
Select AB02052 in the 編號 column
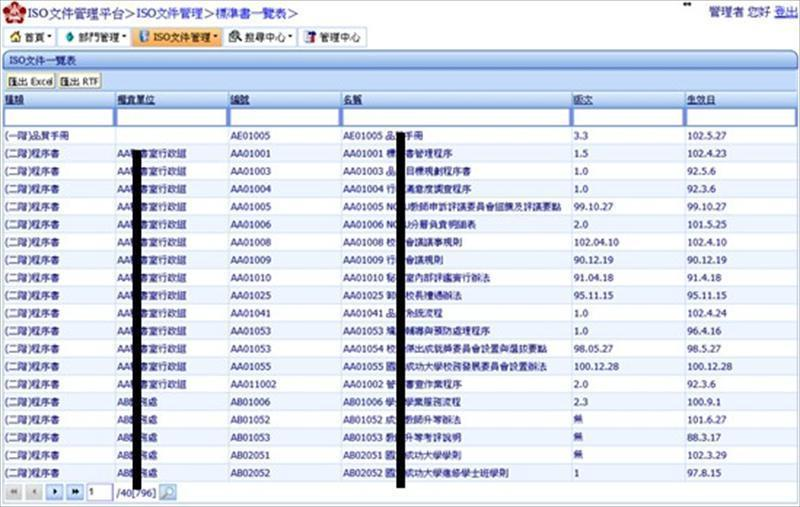tap(251, 473)
